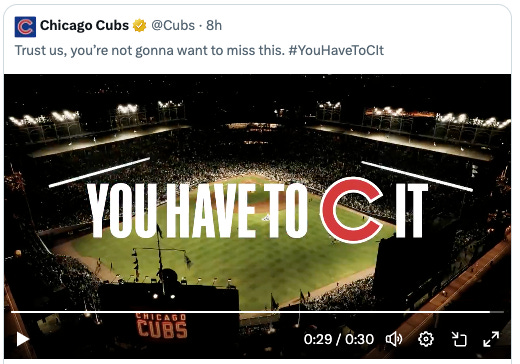
Task: Open the Chicago Cubs profile avatar
Action: [x=25, y=27]
